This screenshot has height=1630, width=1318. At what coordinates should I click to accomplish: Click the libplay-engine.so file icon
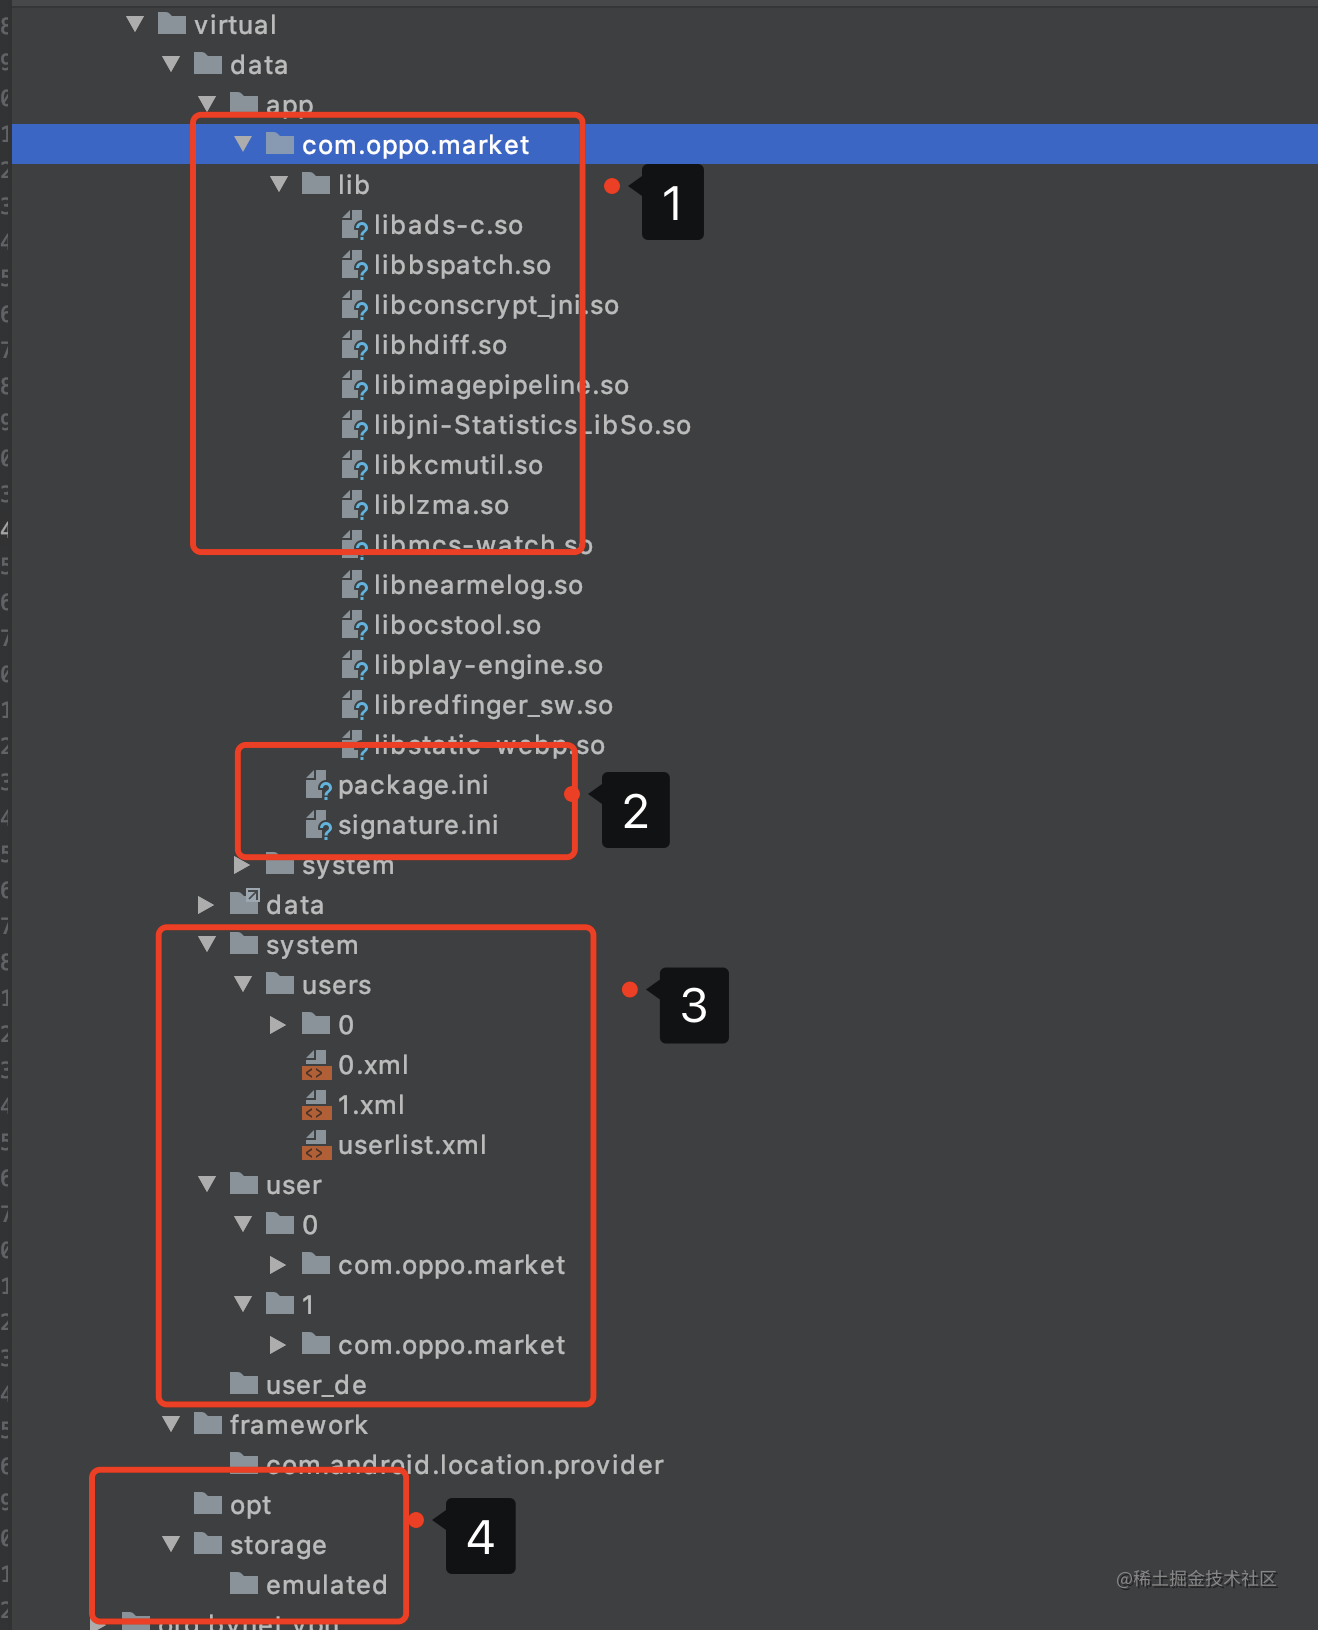click(x=355, y=666)
